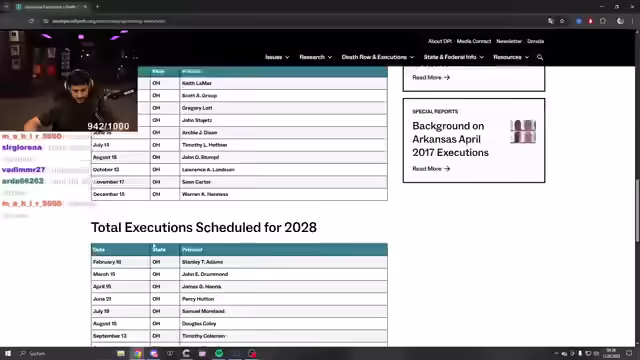Expand State & Federal Info menu
640x360 pixels.
point(453,57)
